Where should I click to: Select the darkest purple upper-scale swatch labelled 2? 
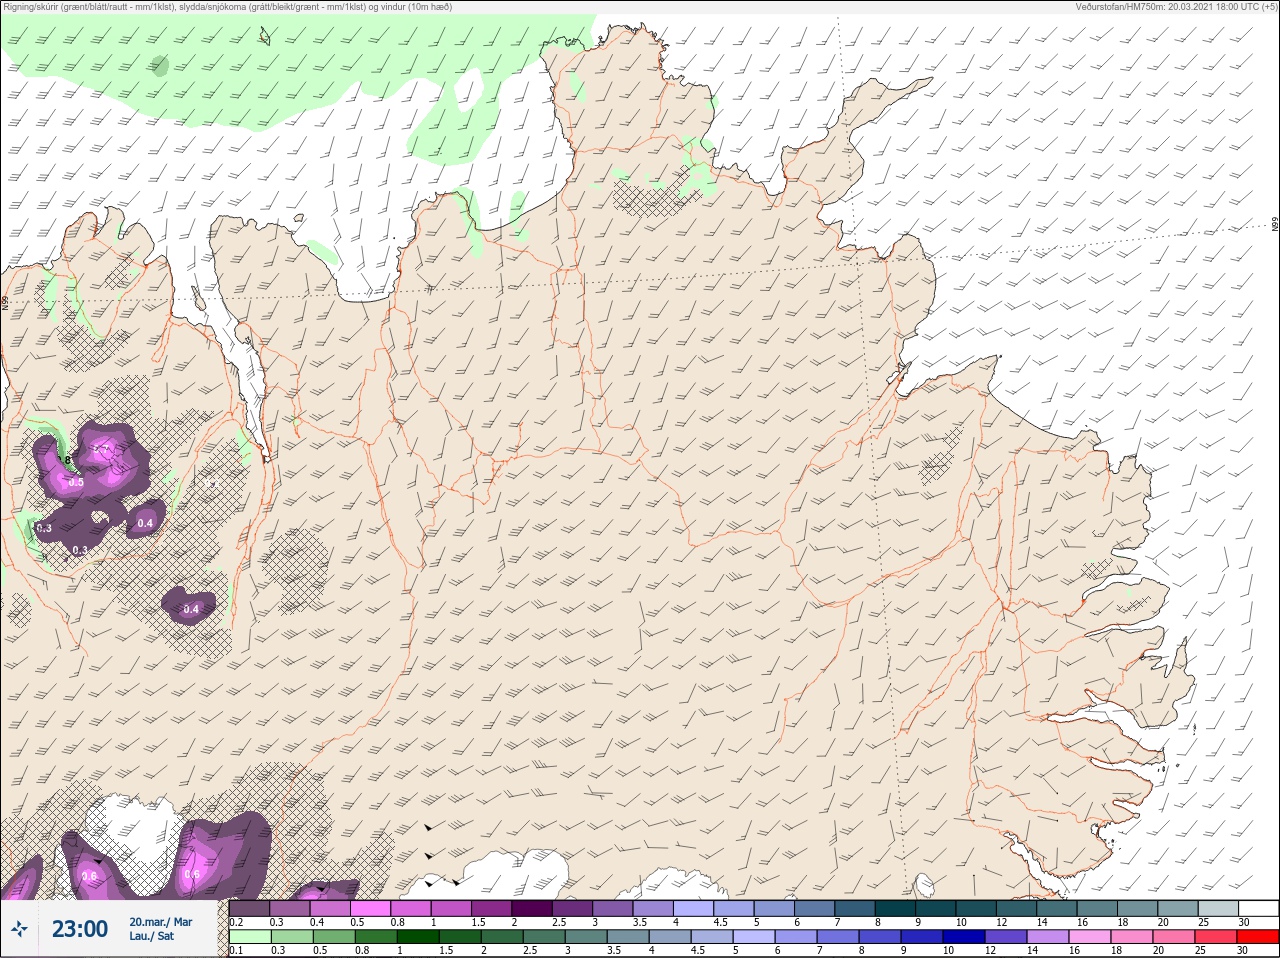point(532,908)
